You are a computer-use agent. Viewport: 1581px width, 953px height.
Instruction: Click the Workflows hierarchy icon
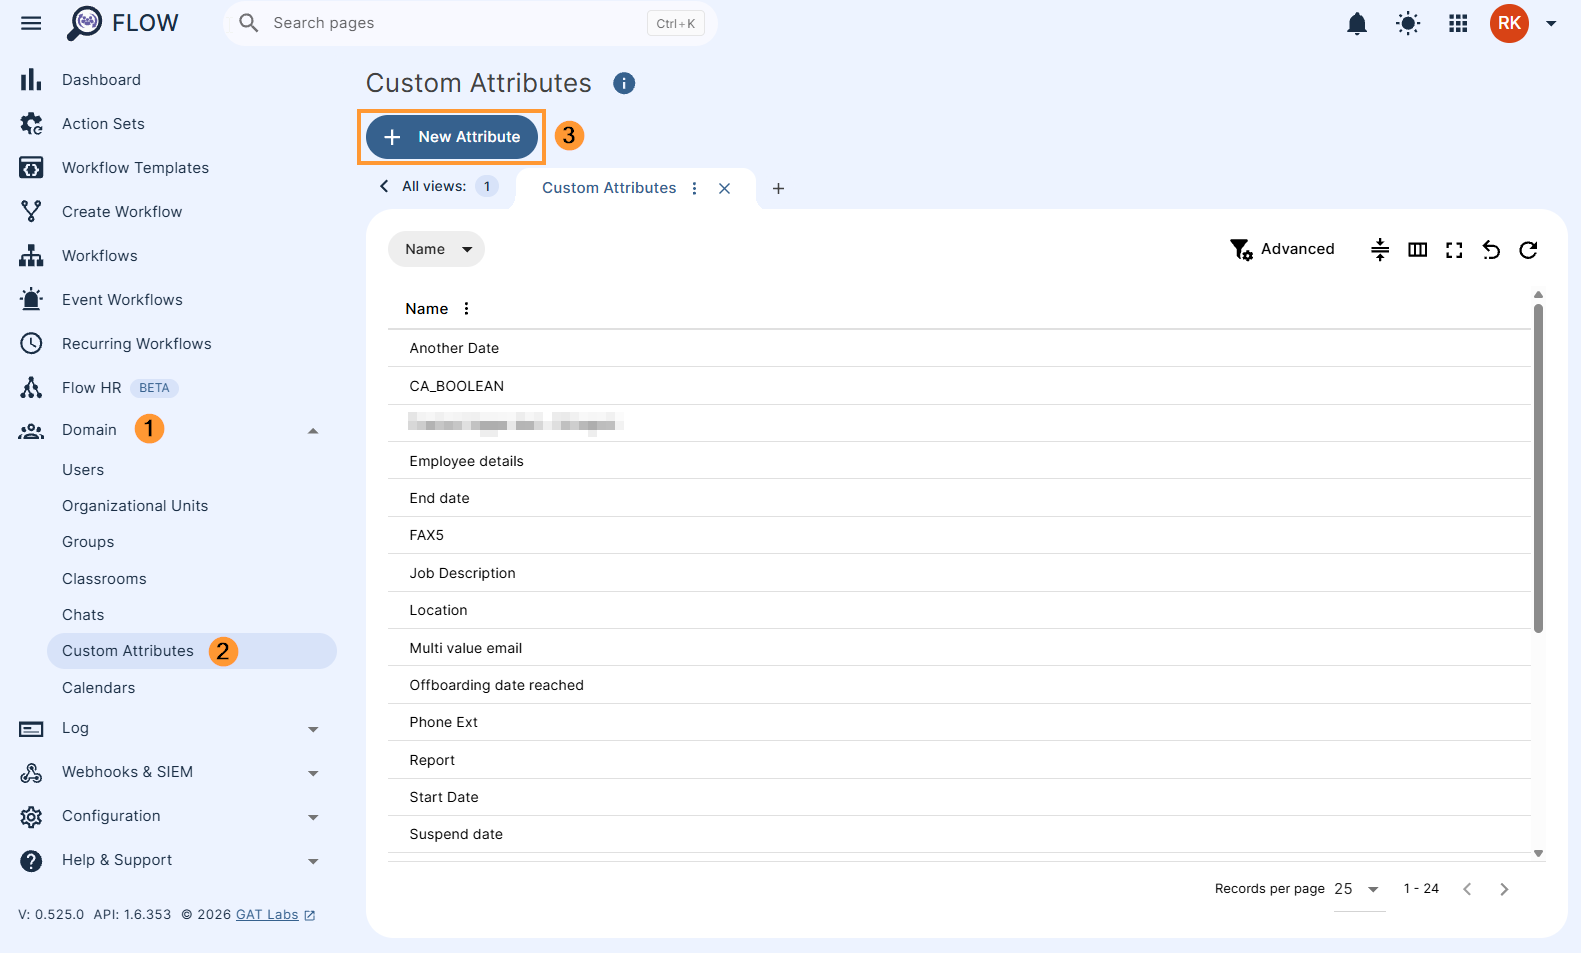pos(31,256)
